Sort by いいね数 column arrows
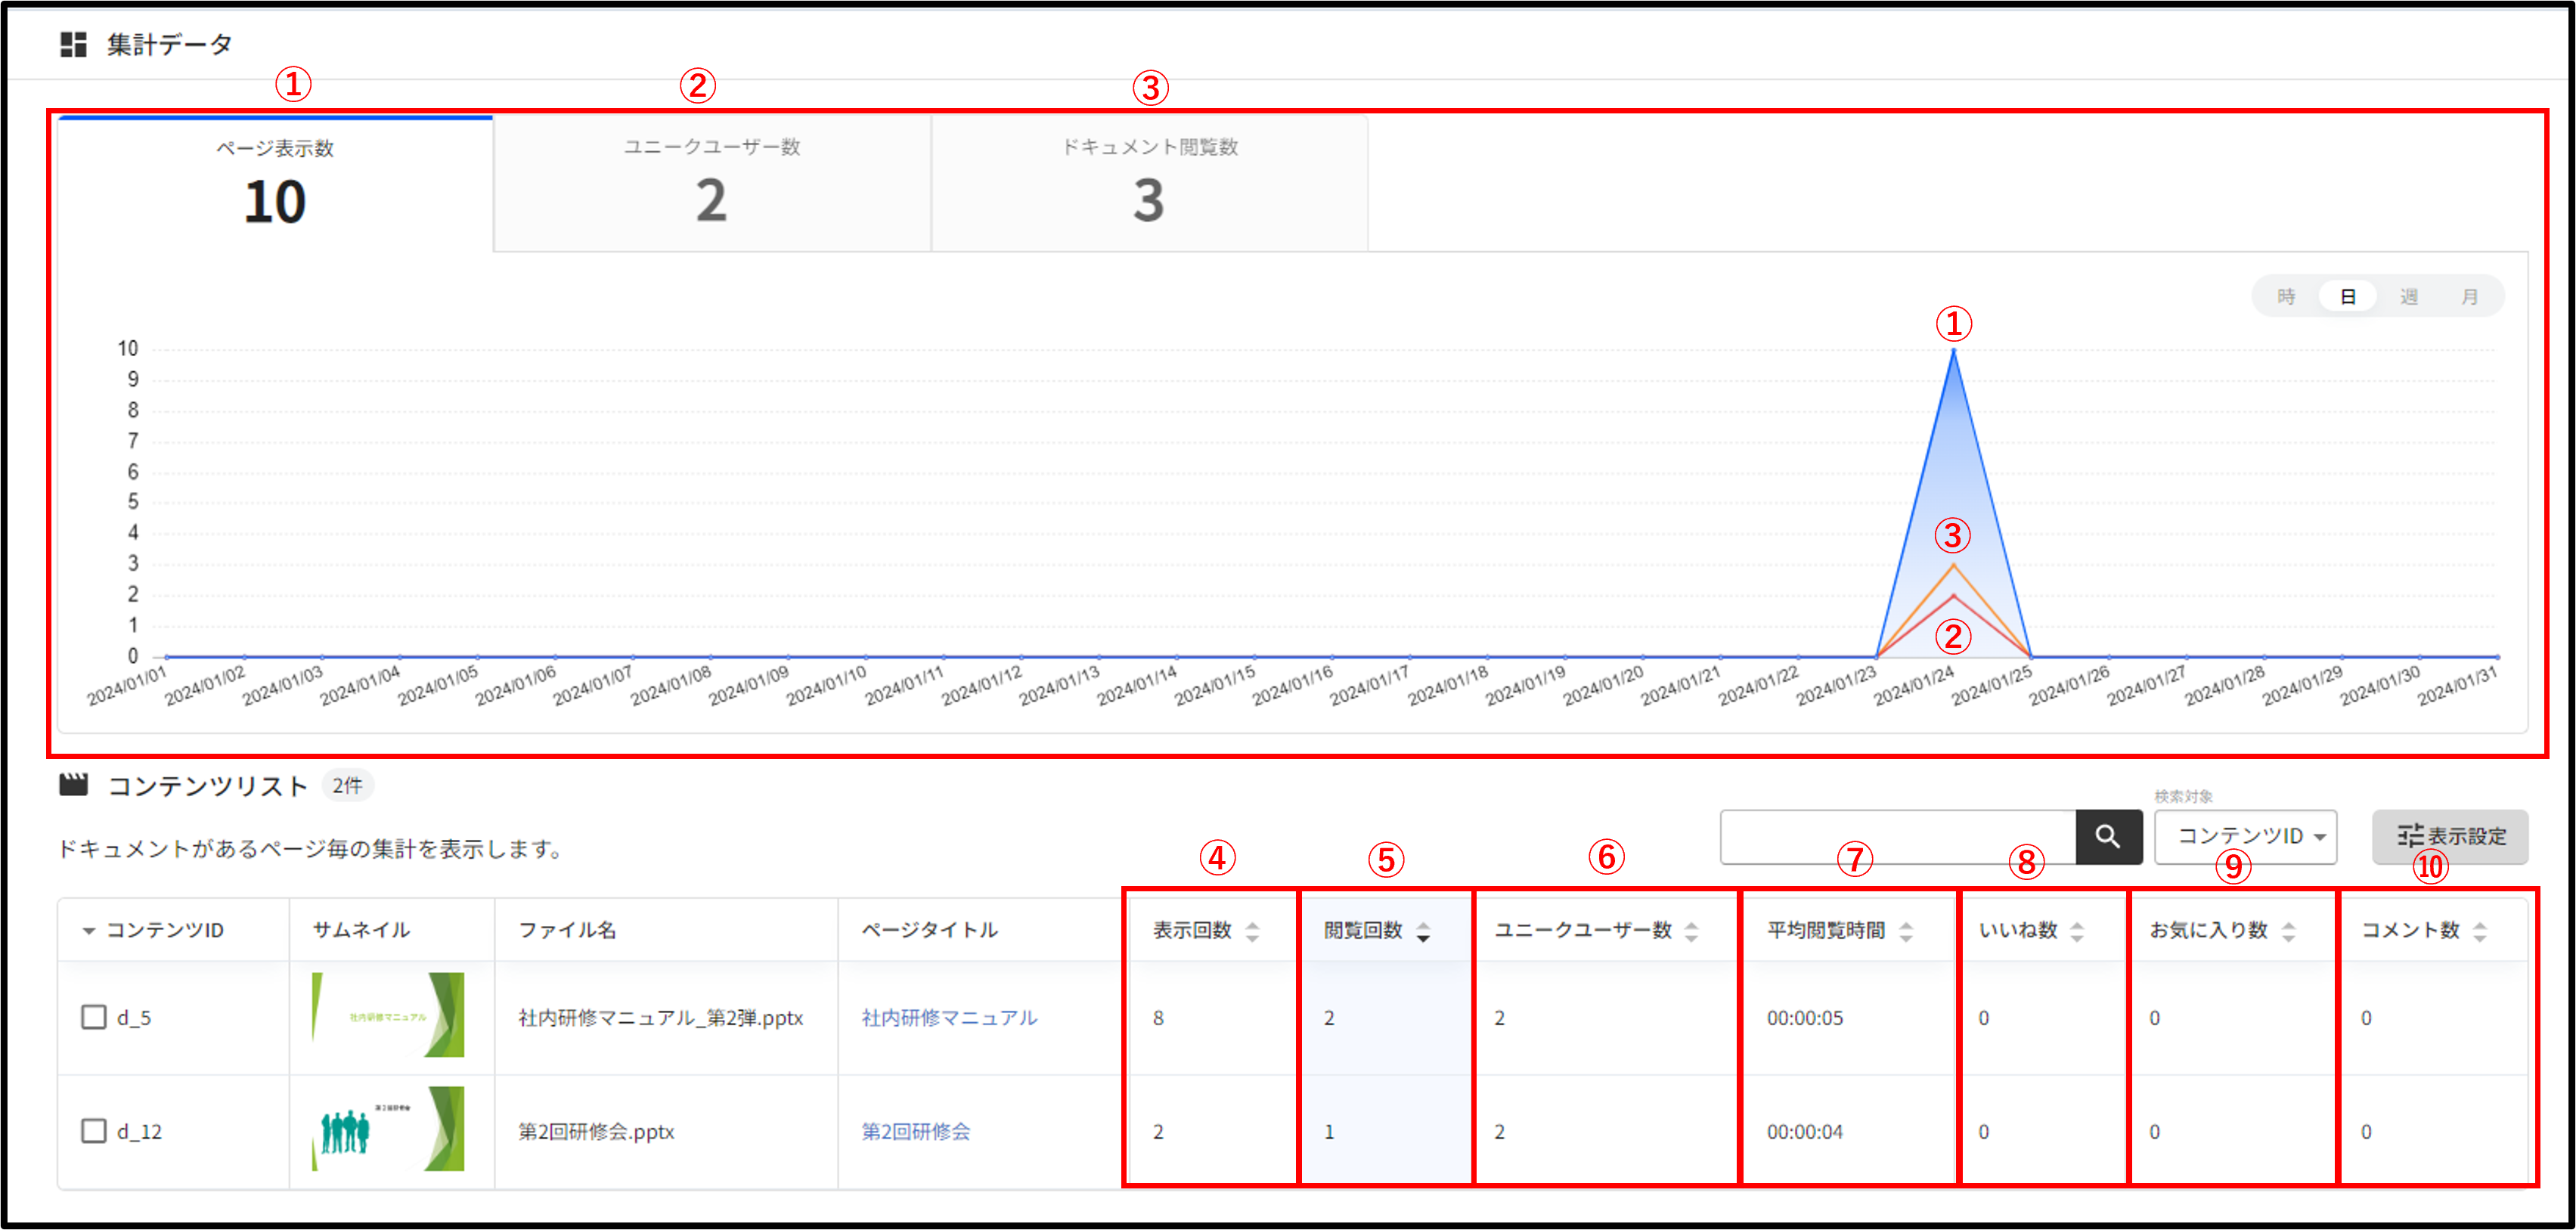This screenshot has height=1230, width=2576. 2077,931
